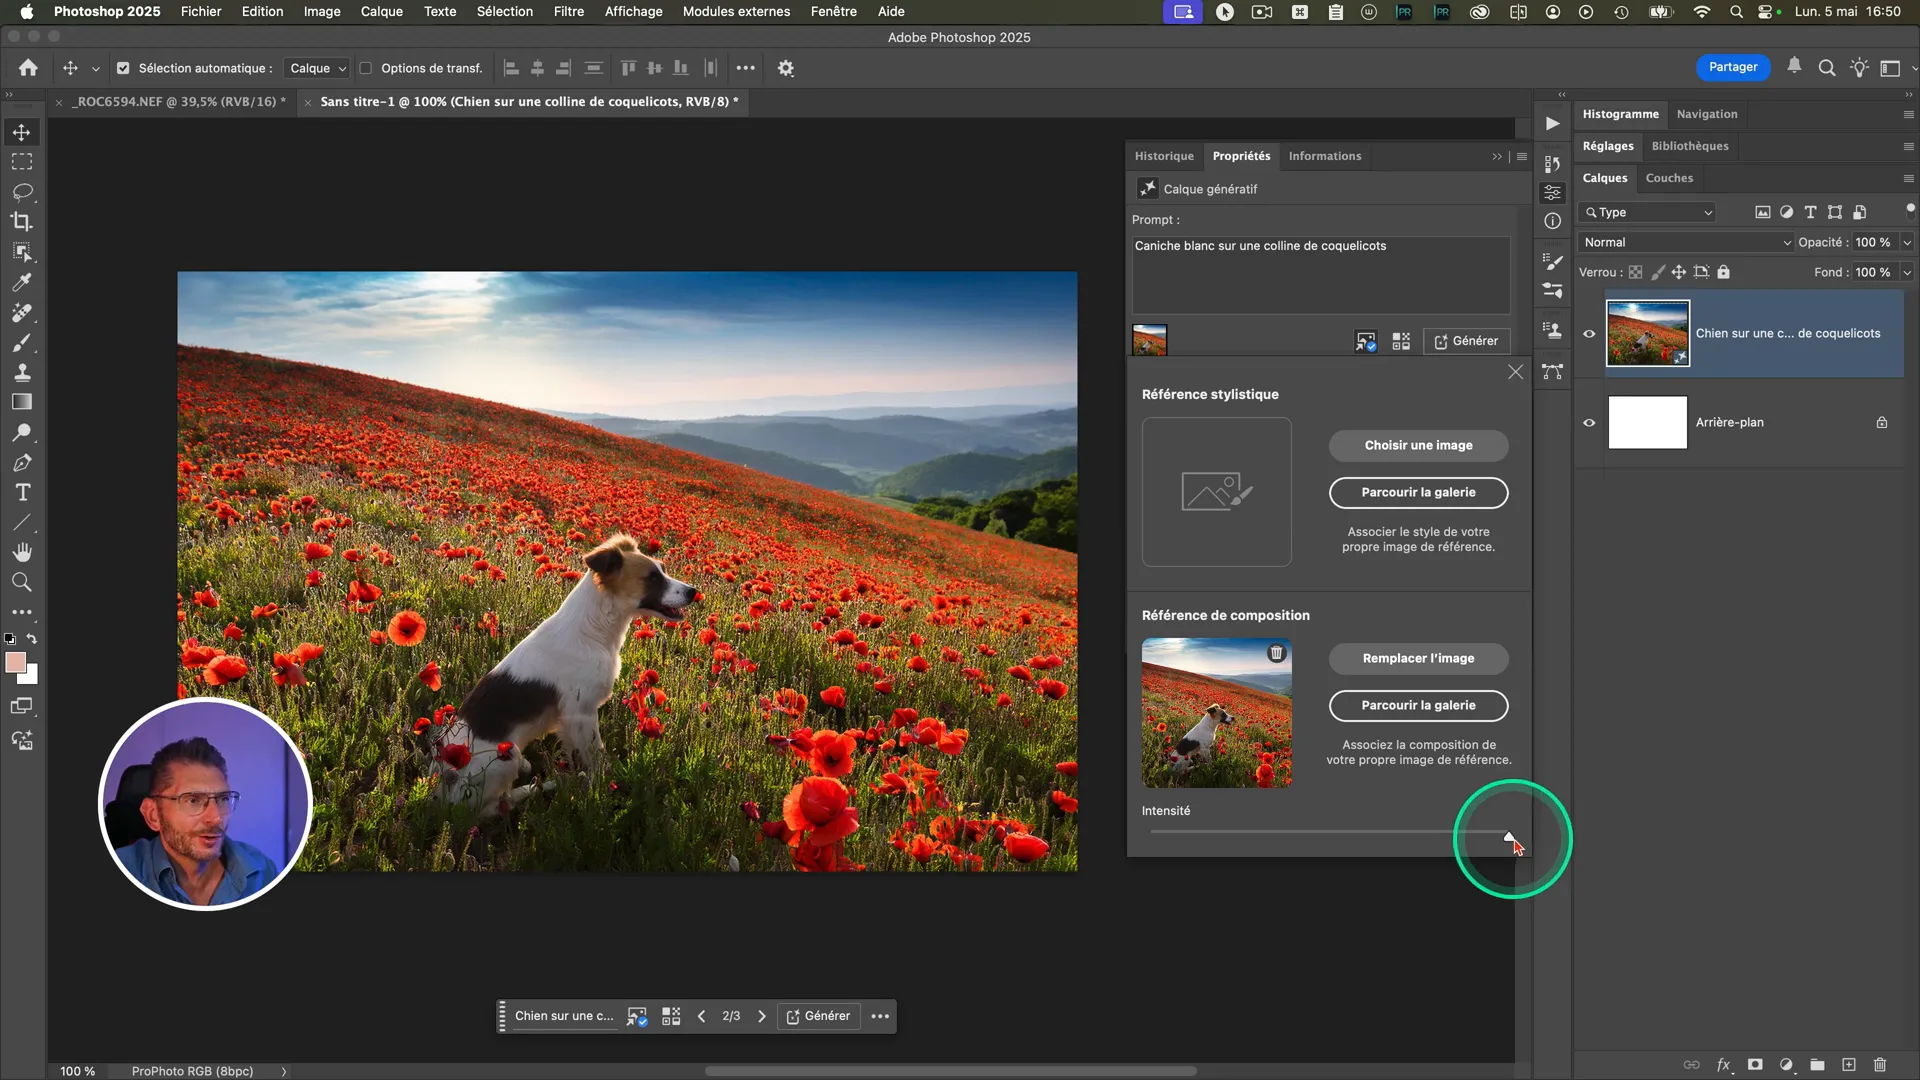Show next generated variation arrow
The width and height of the screenshot is (1920, 1080).
tap(761, 1016)
